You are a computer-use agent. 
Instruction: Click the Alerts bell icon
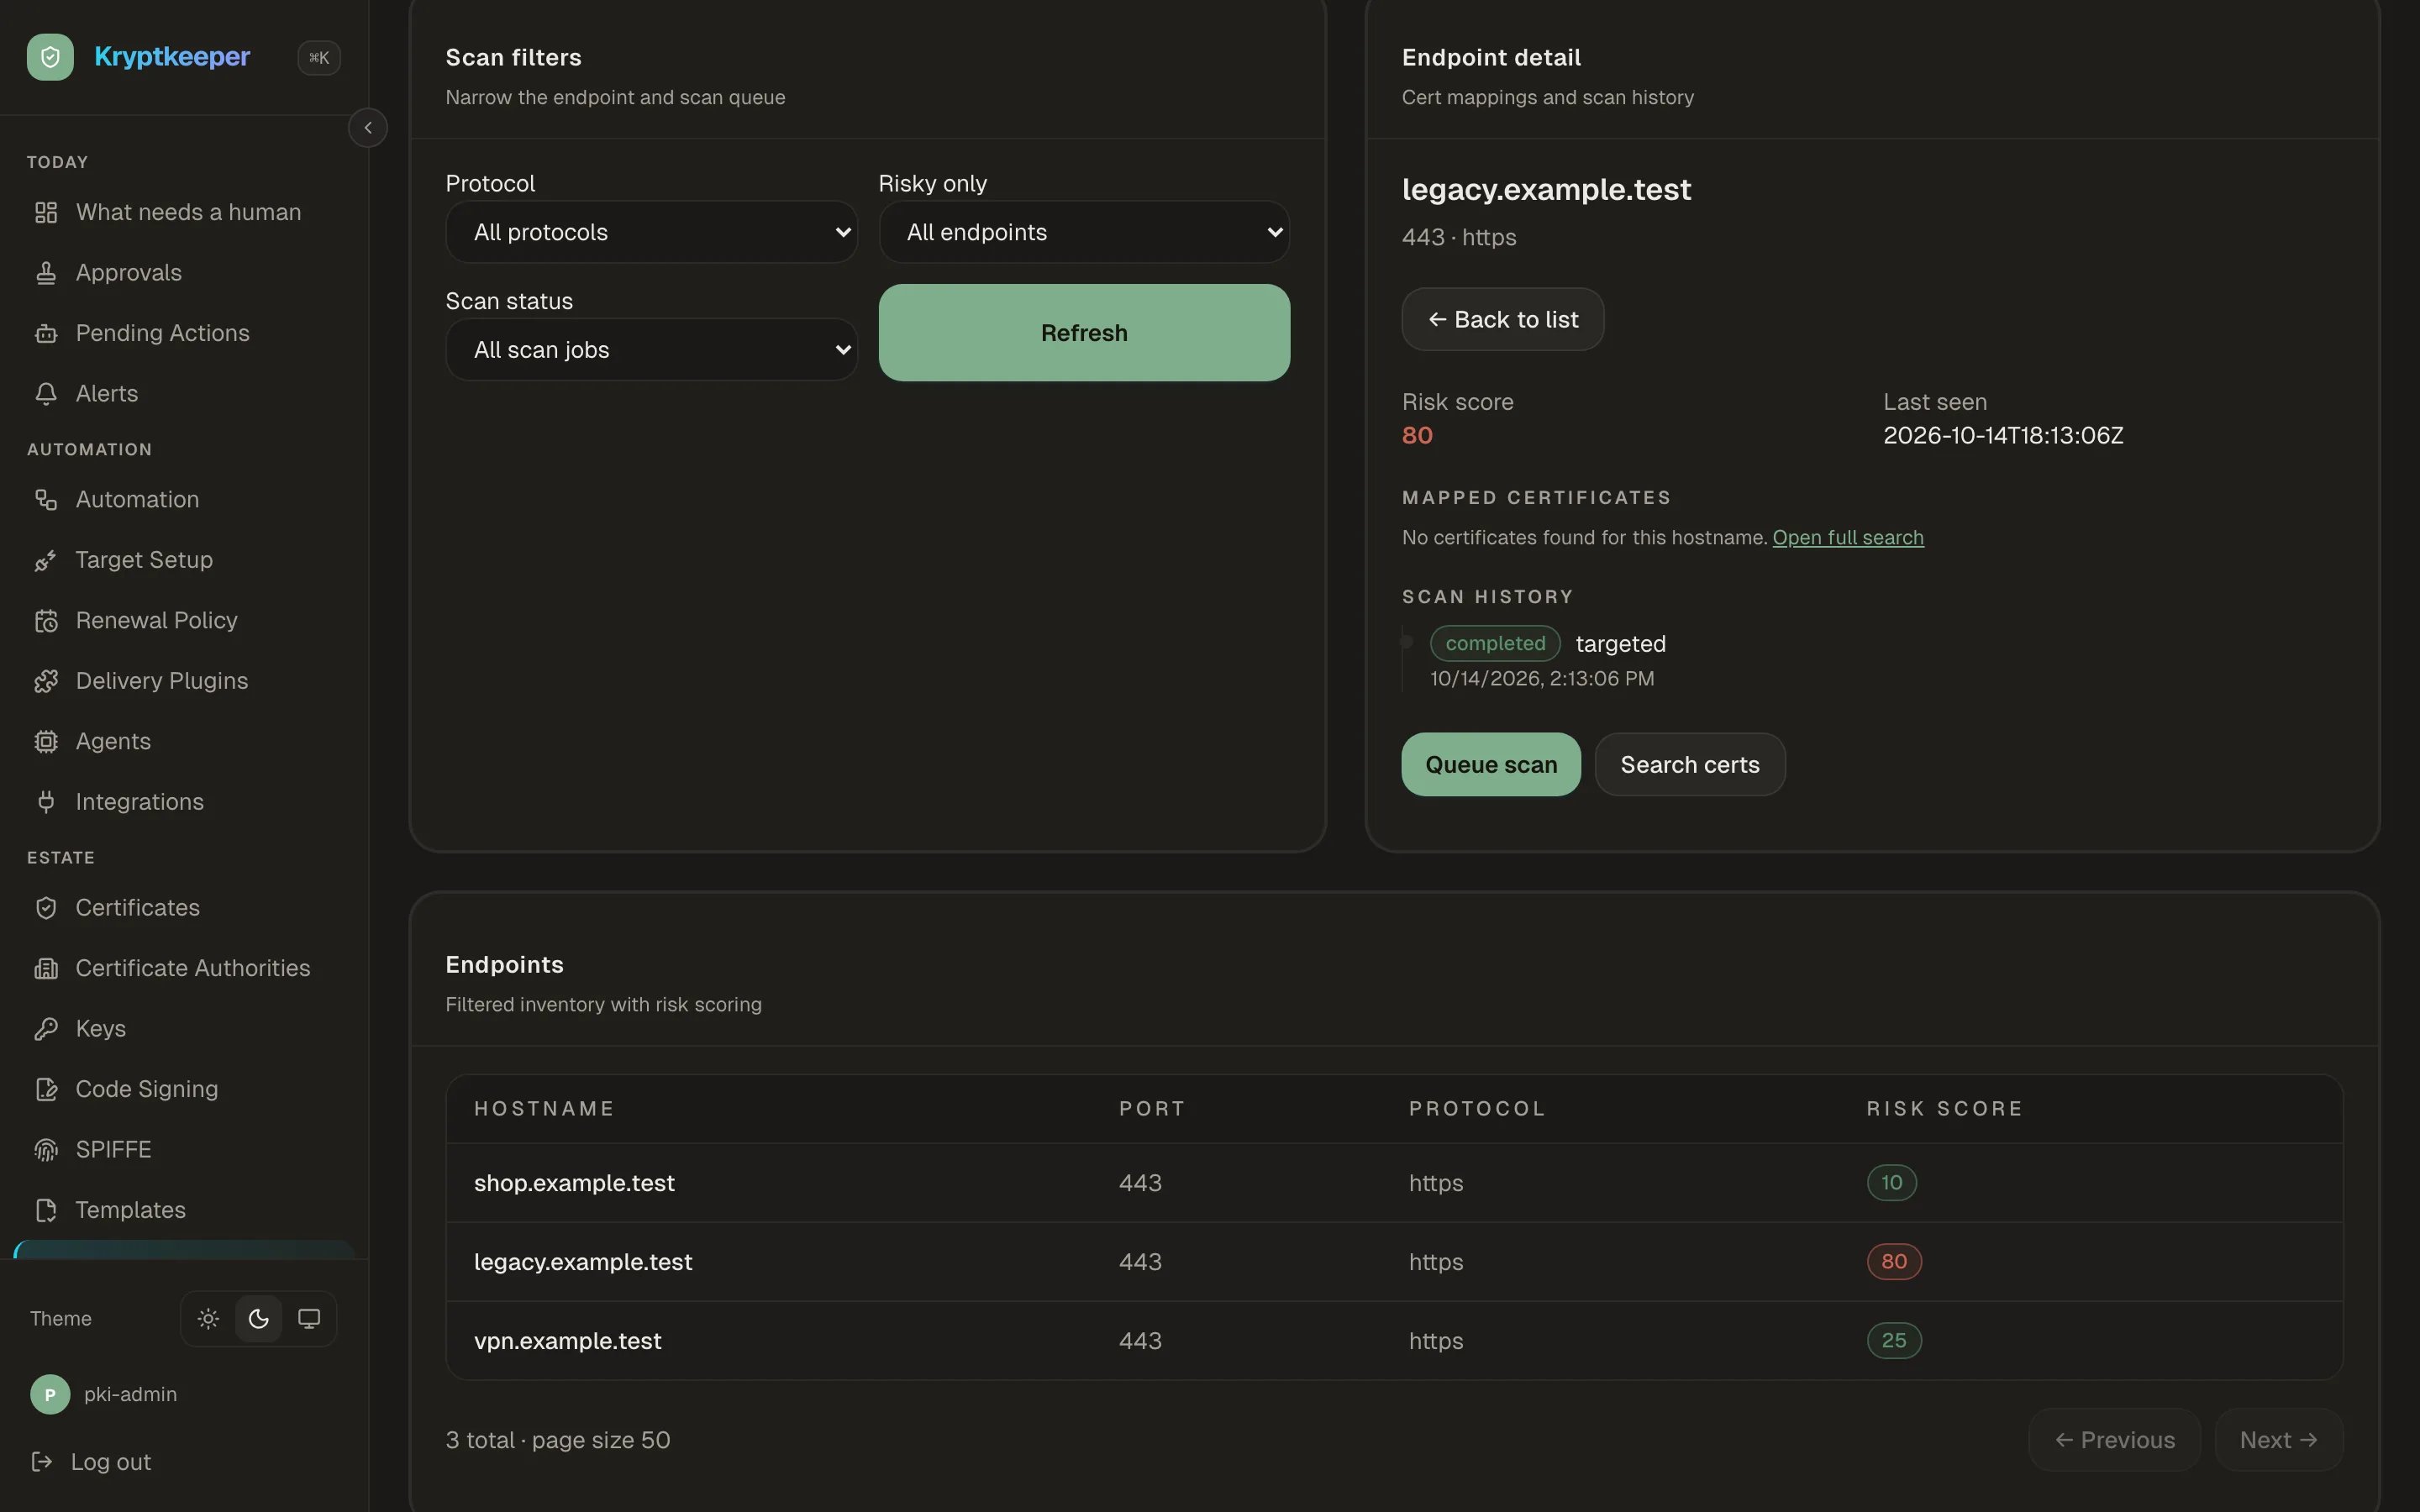(46, 394)
